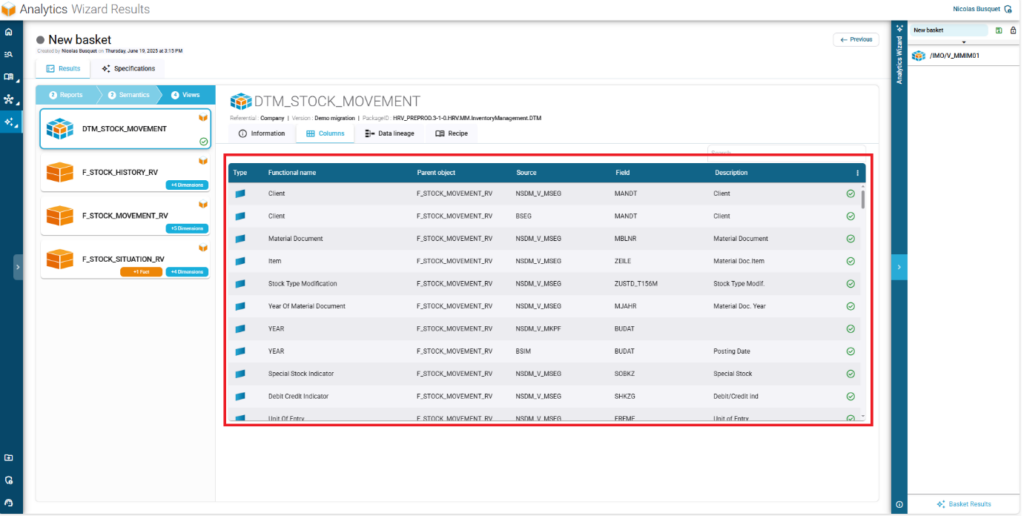Click the green check status on Material Document row
The height and width of the screenshot is (516, 1024).
[850, 238]
